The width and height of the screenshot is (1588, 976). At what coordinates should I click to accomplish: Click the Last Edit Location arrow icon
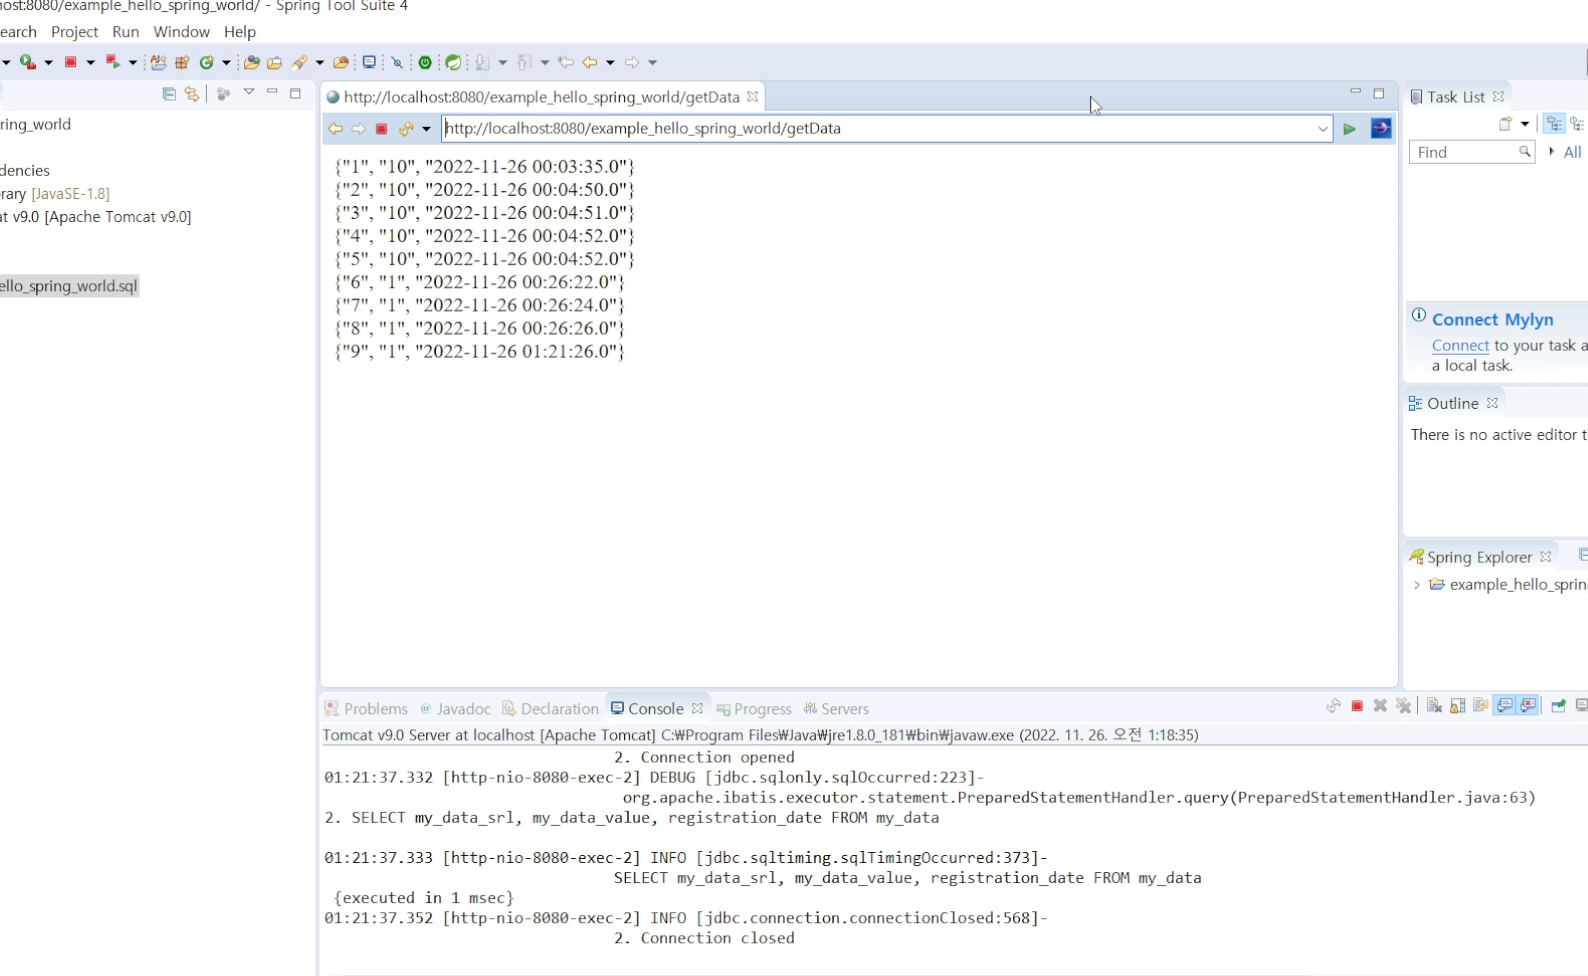click(x=565, y=62)
